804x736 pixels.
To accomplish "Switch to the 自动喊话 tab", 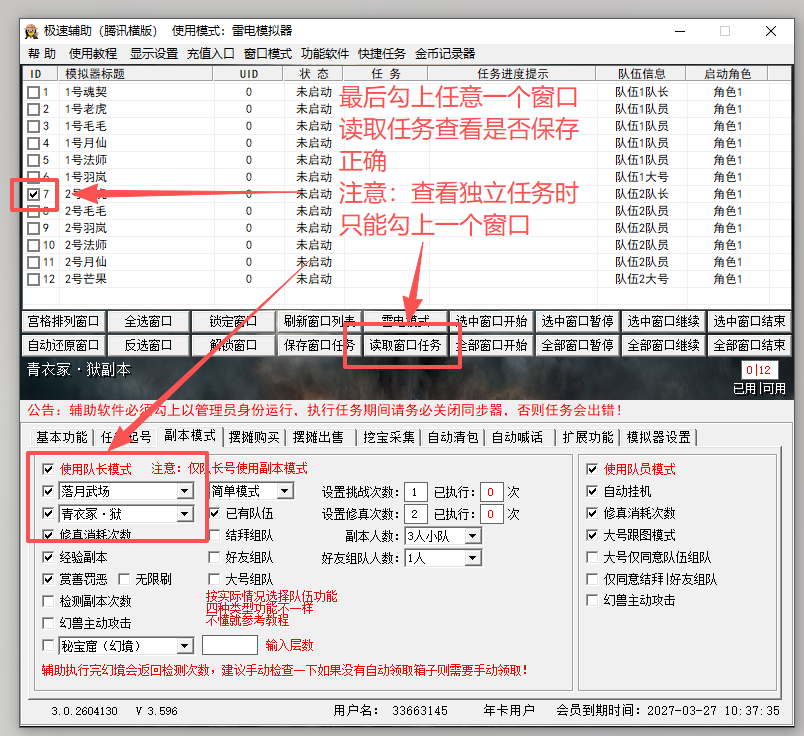I will pyautogui.click(x=517, y=437).
